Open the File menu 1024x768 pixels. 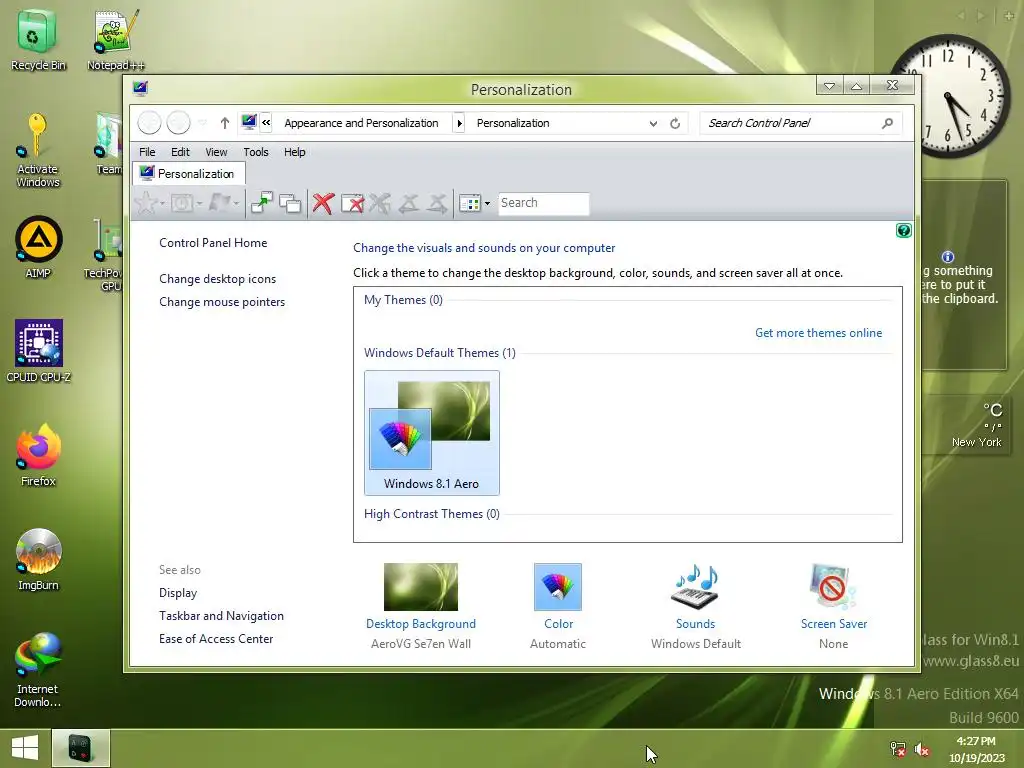point(147,152)
